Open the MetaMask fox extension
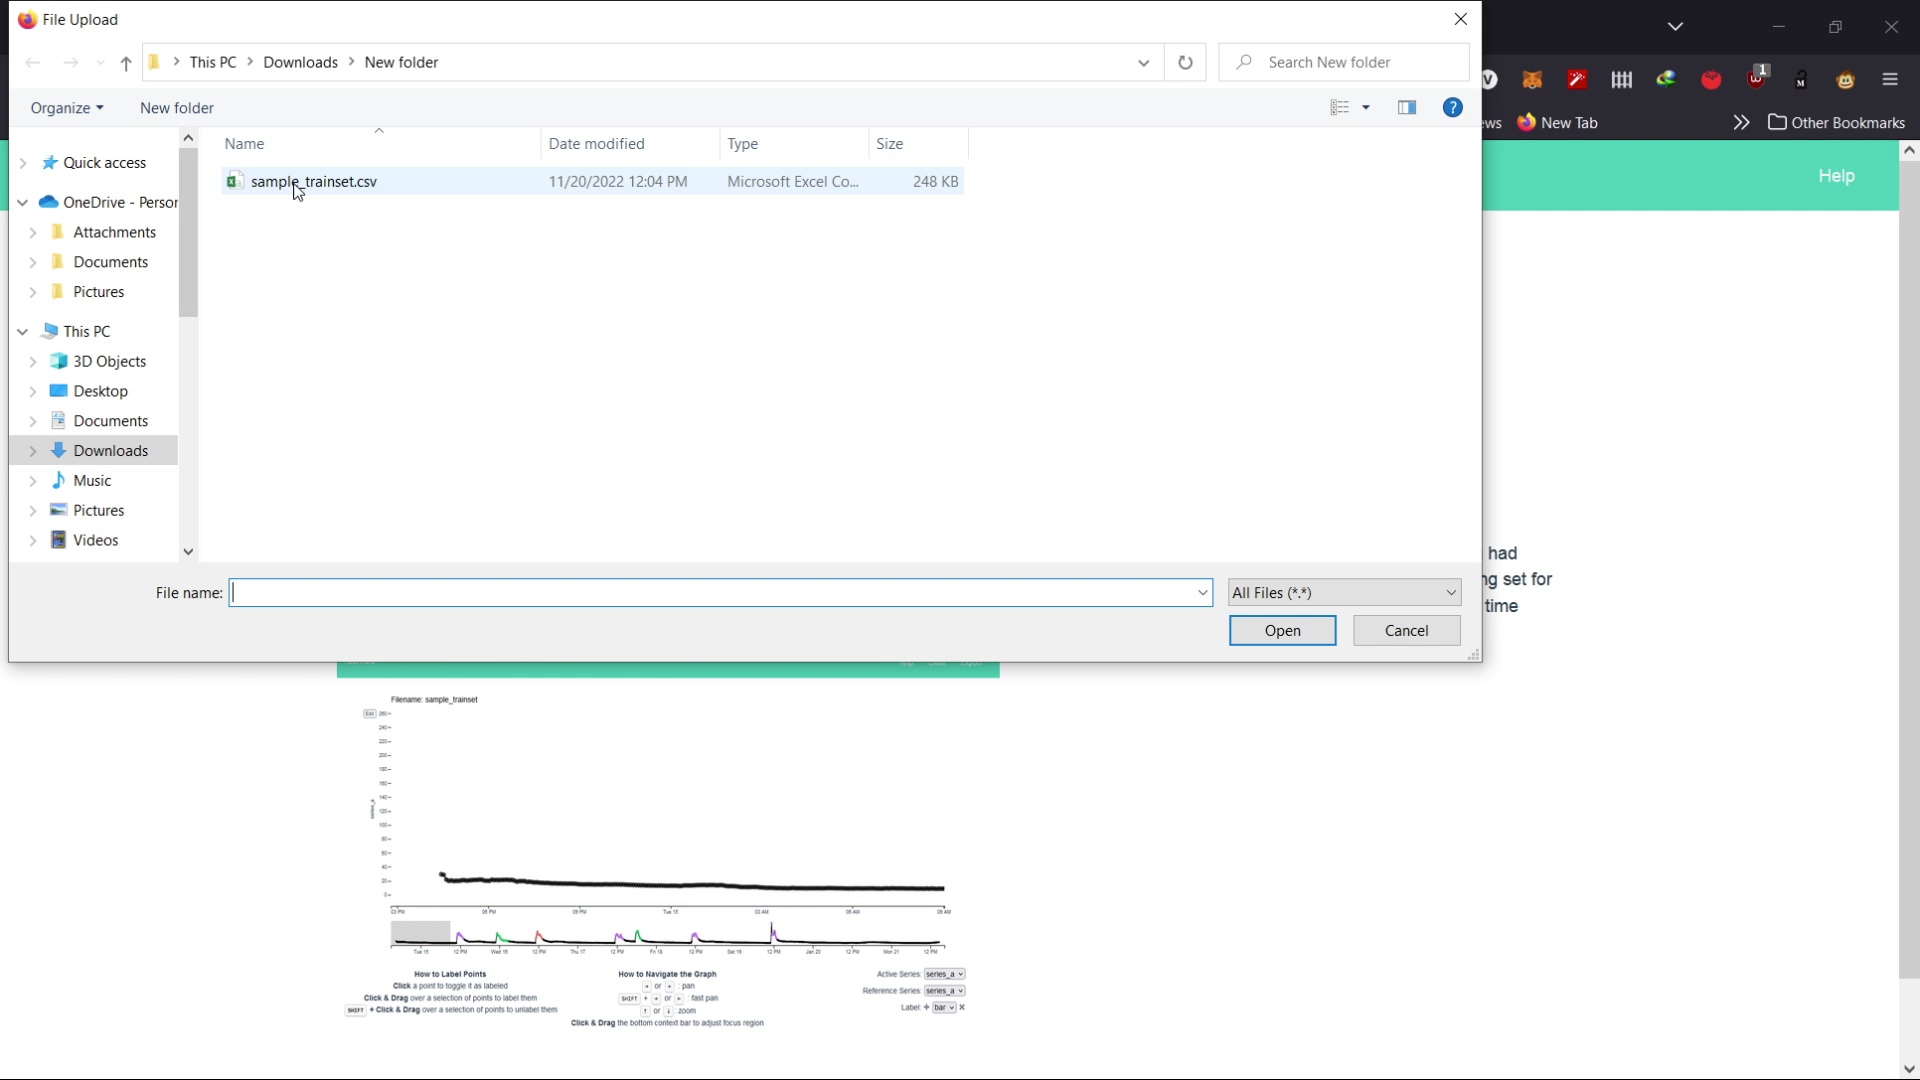Screen dimensions: 1920x1080 coord(1532,80)
